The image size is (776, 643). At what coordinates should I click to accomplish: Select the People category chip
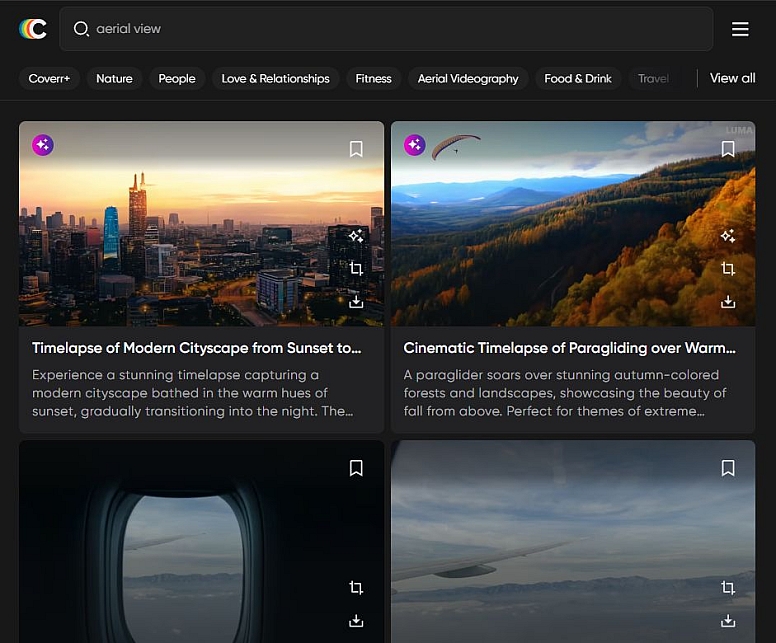[x=177, y=78]
